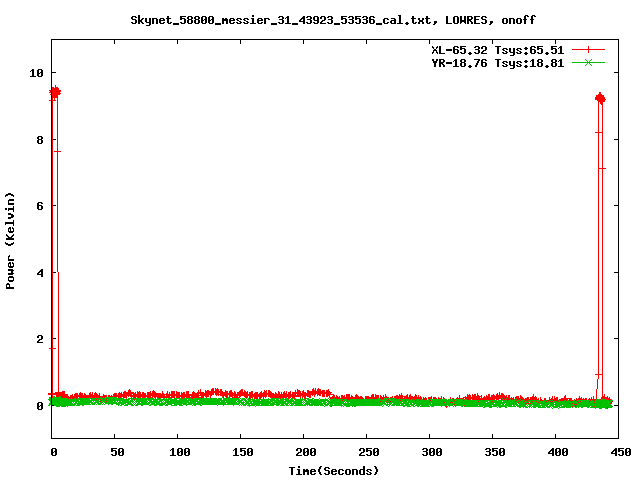Select the XL-65.32 Tsys:65.51 legend entry
This screenshot has width=640, height=480.
coord(498,50)
